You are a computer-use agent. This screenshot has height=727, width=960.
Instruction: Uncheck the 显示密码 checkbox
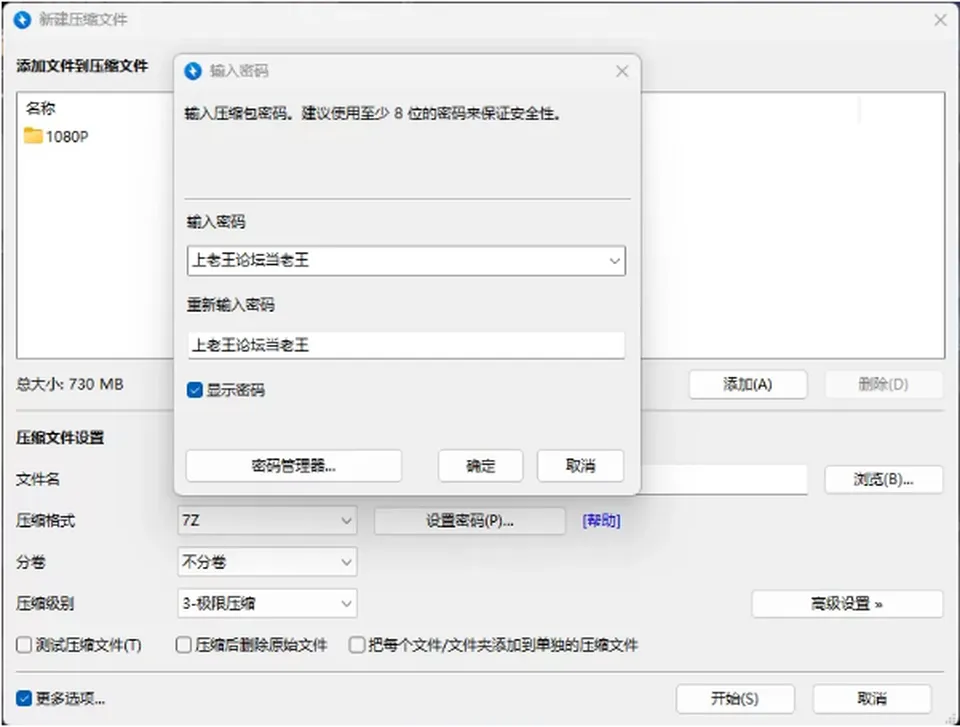(195, 390)
